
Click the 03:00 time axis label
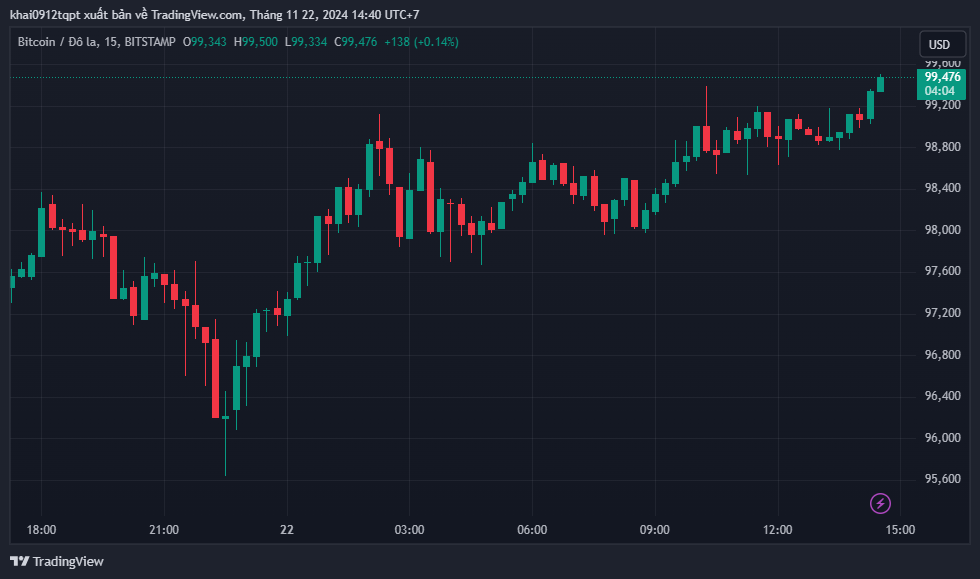[409, 530]
